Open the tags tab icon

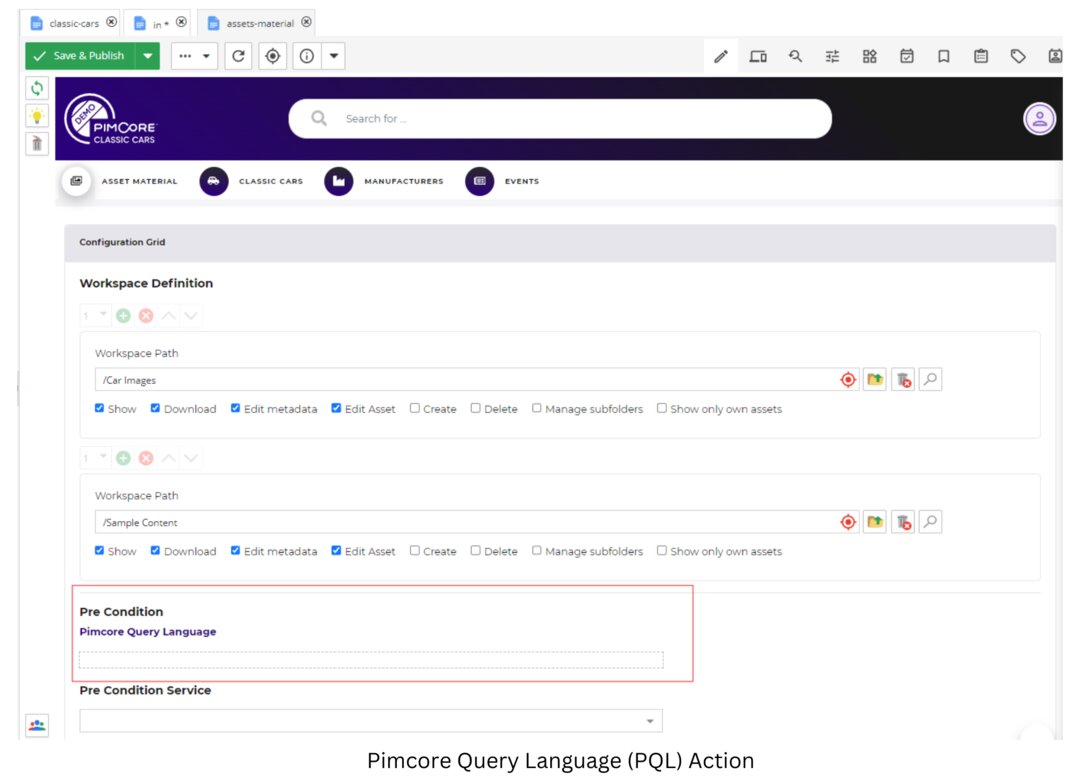pyautogui.click(x=1018, y=57)
